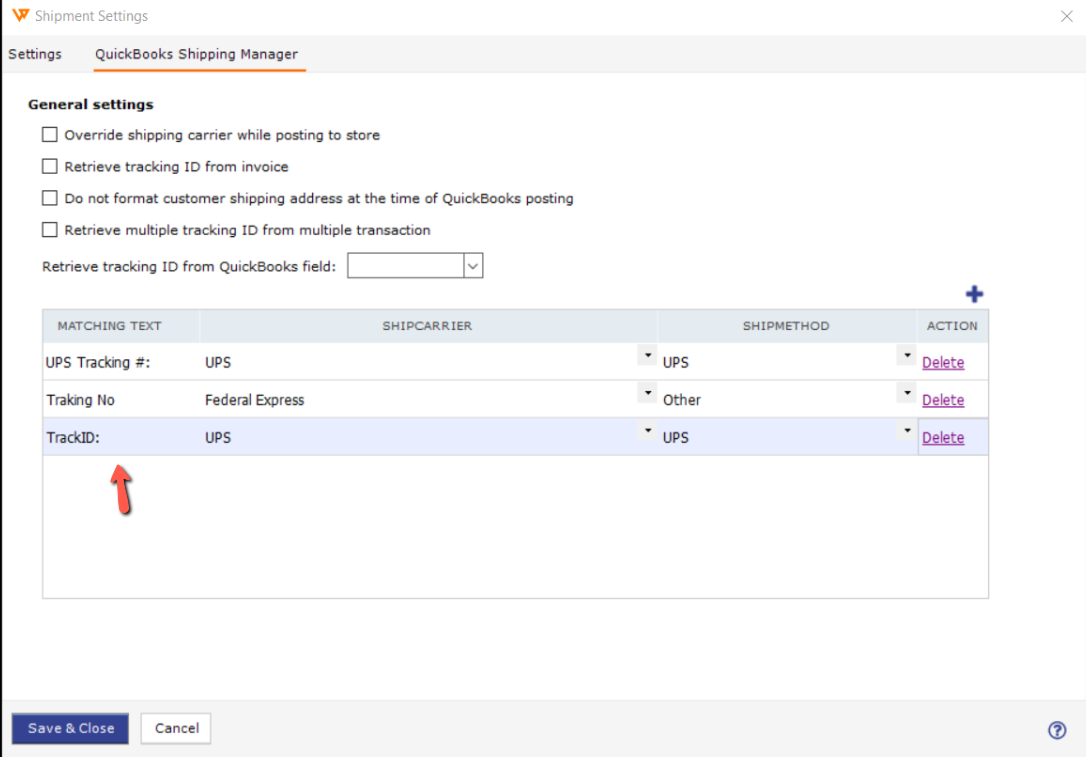Toggle Do not format customer shipping address
This screenshot has height=757, width=1086.
coord(49,198)
